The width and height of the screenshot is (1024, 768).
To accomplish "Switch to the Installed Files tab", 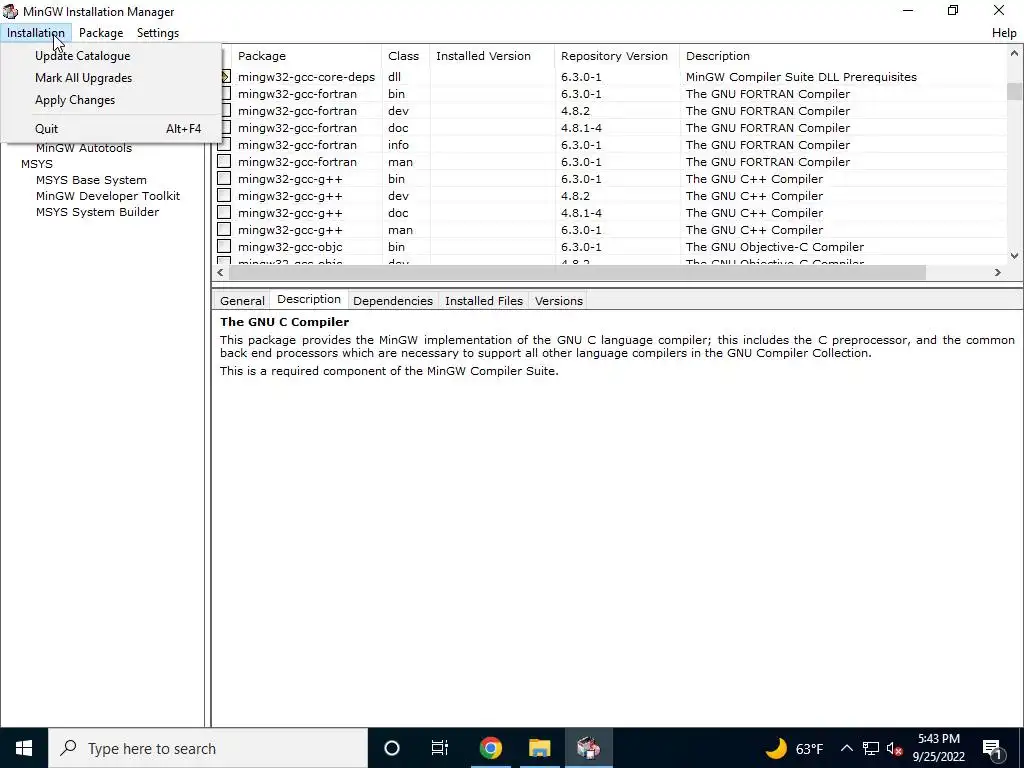I will pos(484,300).
